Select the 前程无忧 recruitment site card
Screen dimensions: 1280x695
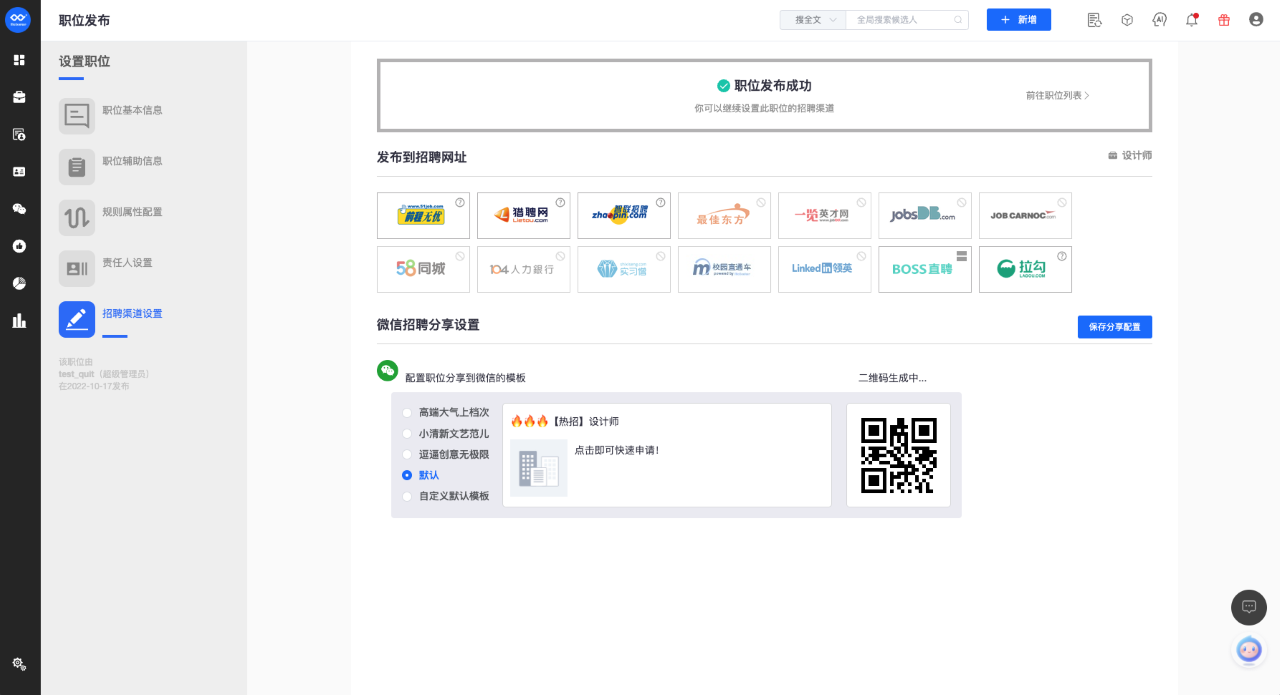tap(424, 215)
